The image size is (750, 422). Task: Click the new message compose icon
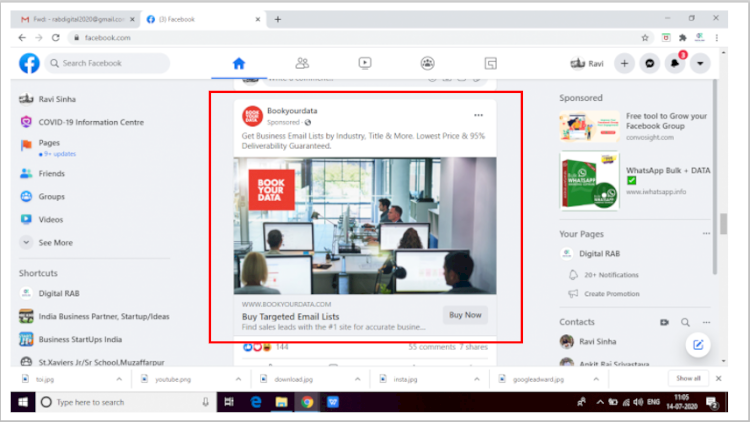(698, 345)
